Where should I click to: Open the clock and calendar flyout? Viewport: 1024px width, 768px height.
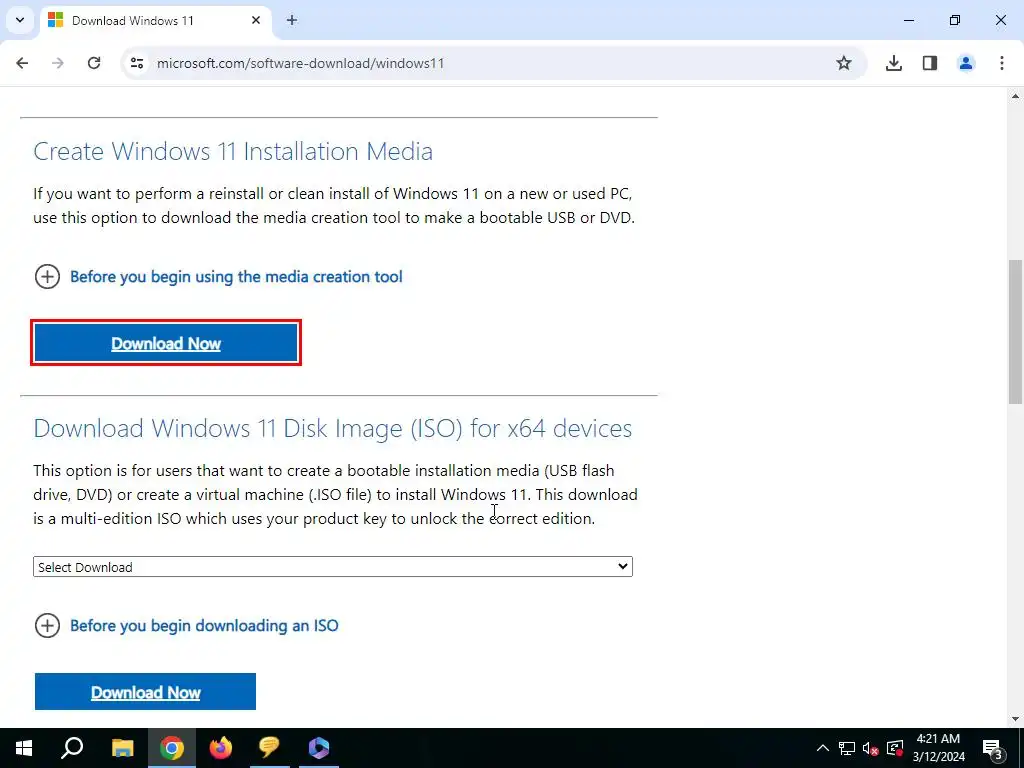point(938,748)
